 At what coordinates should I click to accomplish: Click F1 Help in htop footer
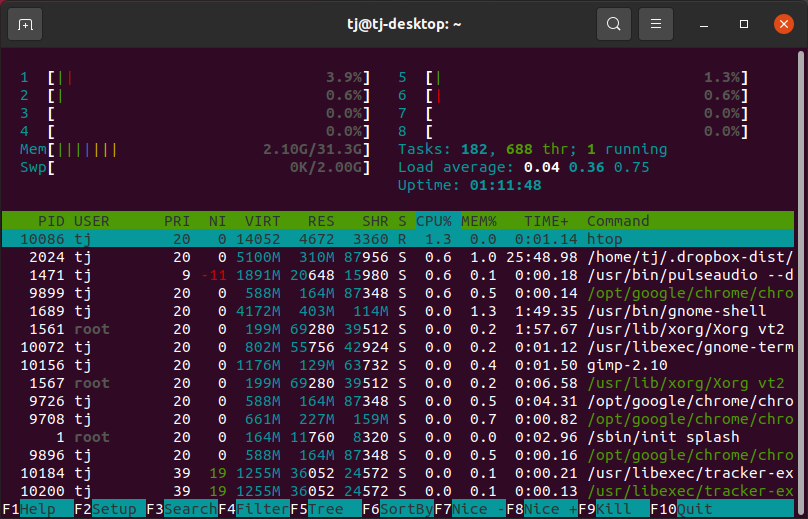point(38,509)
